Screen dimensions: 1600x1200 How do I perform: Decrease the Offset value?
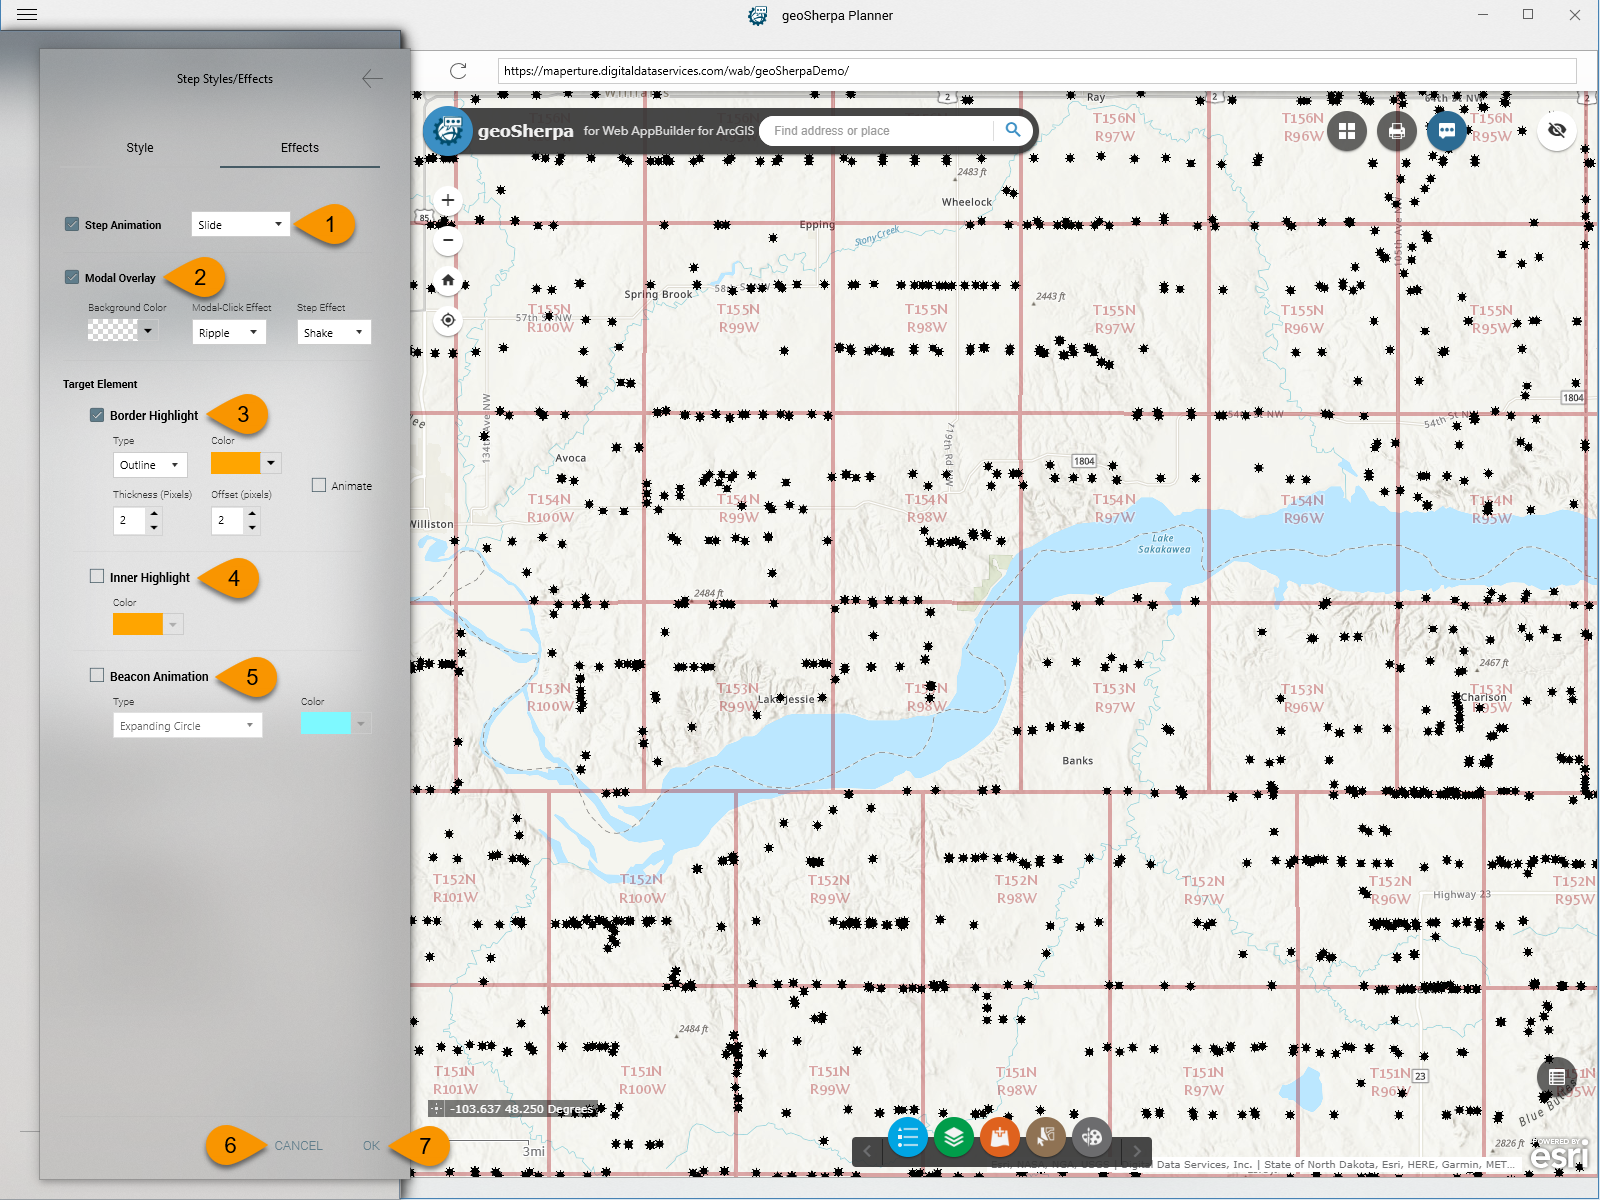[252, 527]
